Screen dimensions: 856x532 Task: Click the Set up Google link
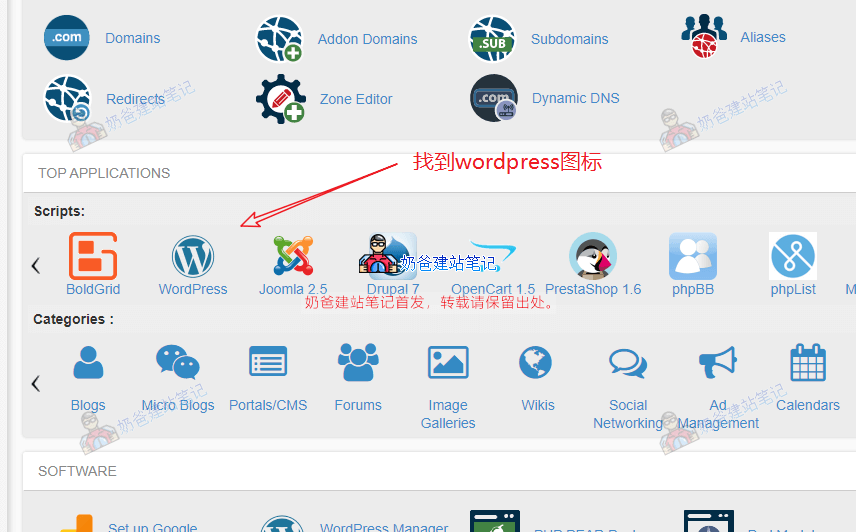point(152,527)
